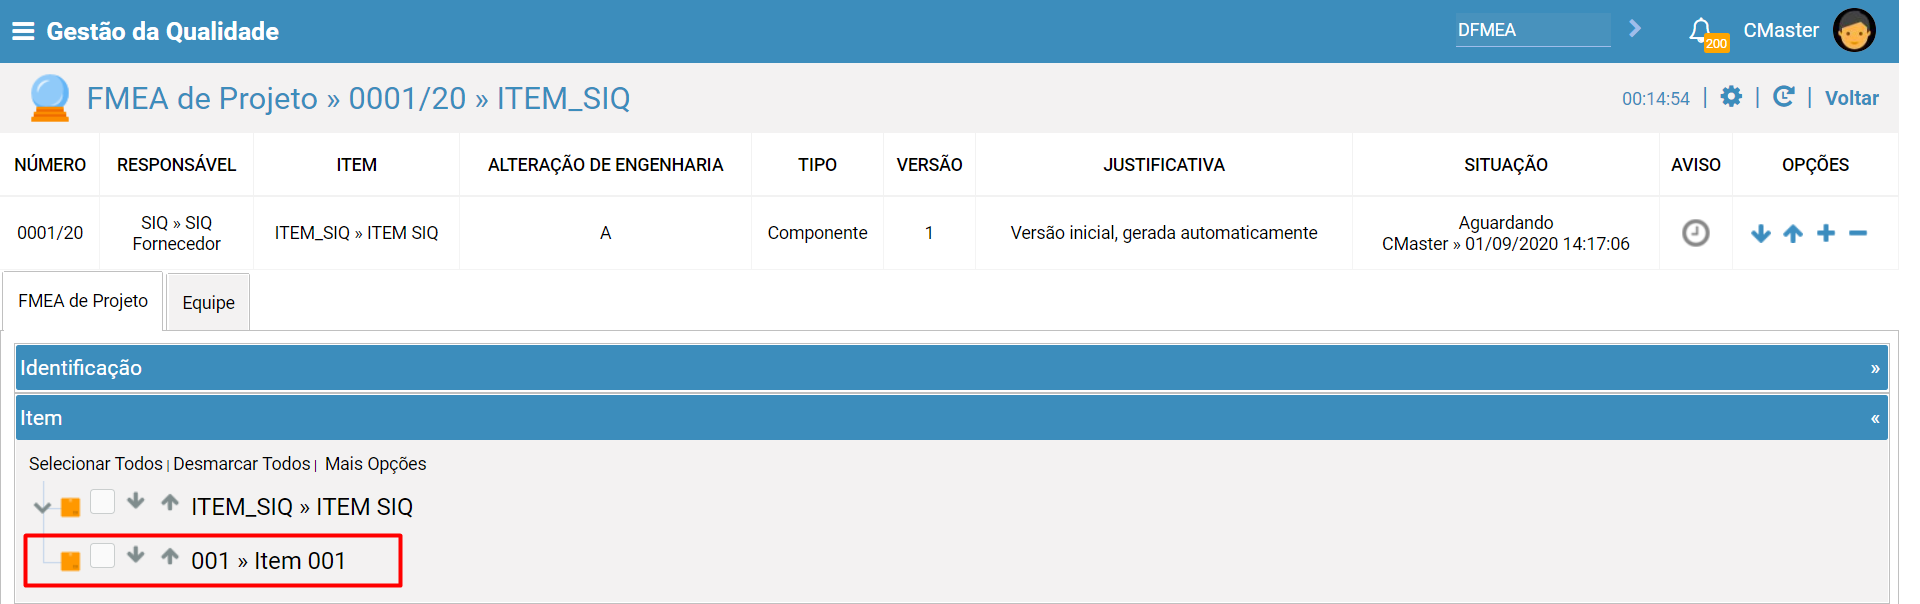
Task: Click the timer text 00:14:54
Action: point(1655,99)
